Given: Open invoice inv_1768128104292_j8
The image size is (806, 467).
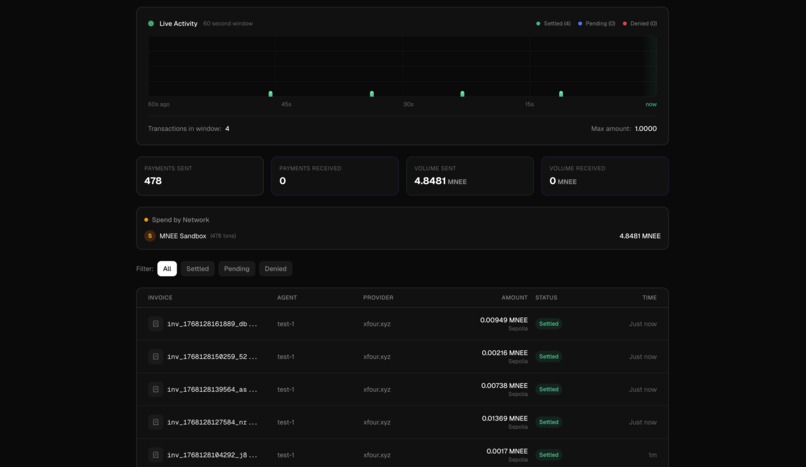Looking at the screenshot, I should (x=212, y=455).
